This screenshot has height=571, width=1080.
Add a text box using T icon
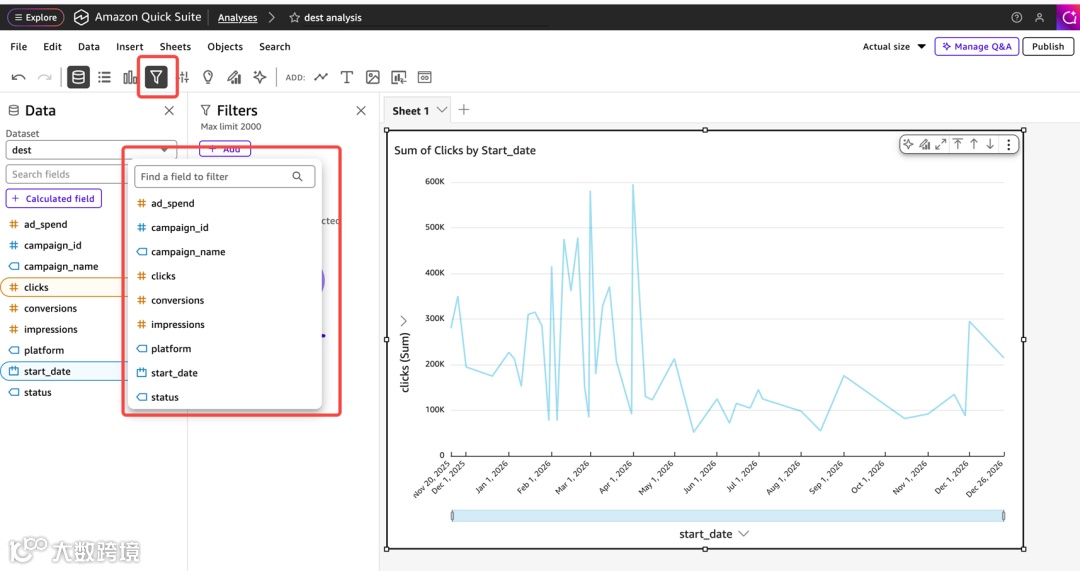(346, 77)
